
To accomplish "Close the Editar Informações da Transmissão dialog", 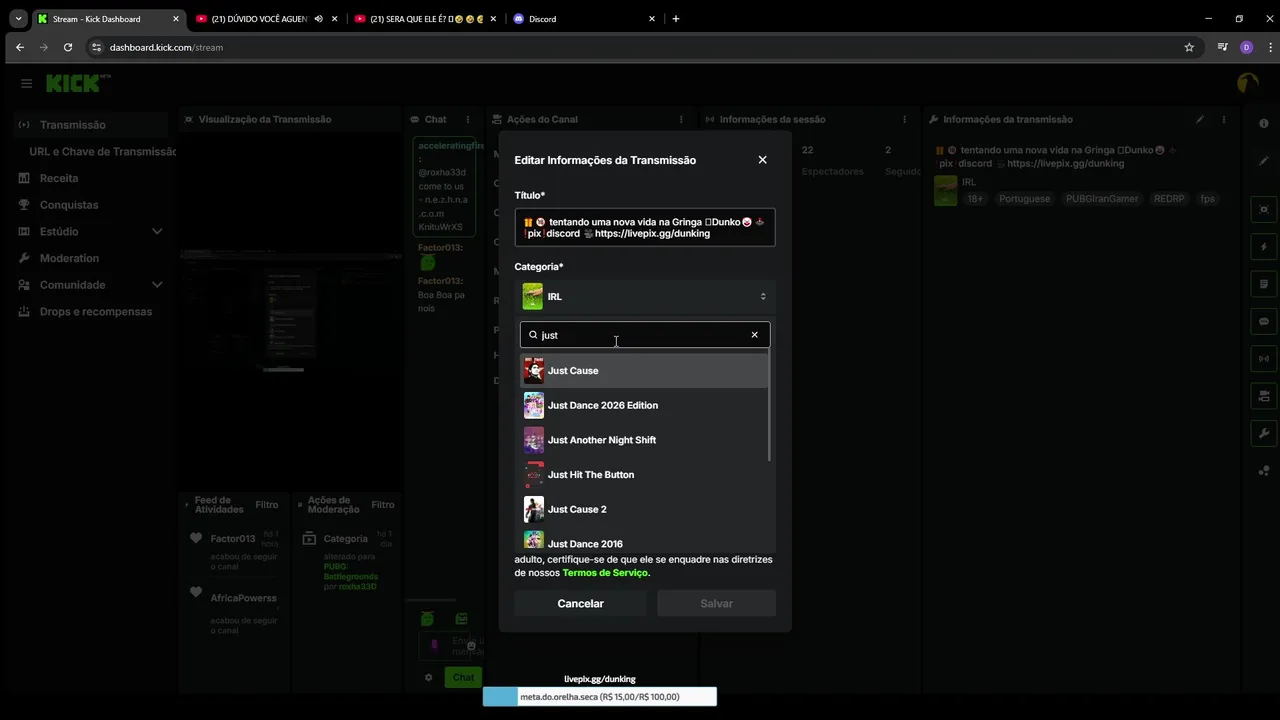I will click(x=762, y=160).
